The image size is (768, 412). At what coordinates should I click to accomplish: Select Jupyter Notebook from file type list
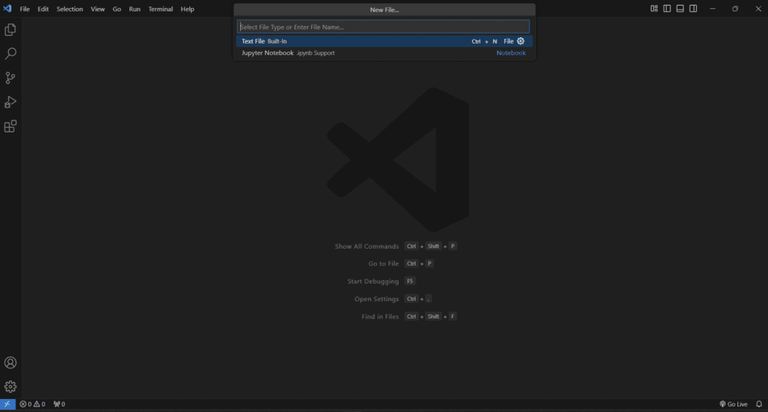point(384,53)
